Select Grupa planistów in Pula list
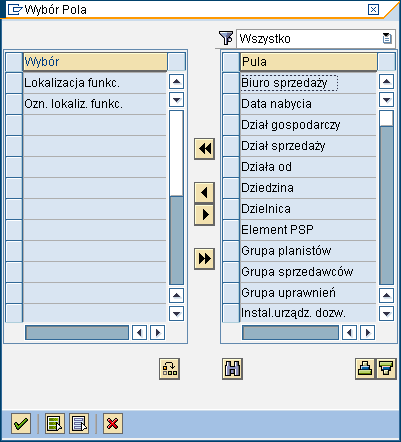The image size is (401, 442). click(x=308, y=251)
